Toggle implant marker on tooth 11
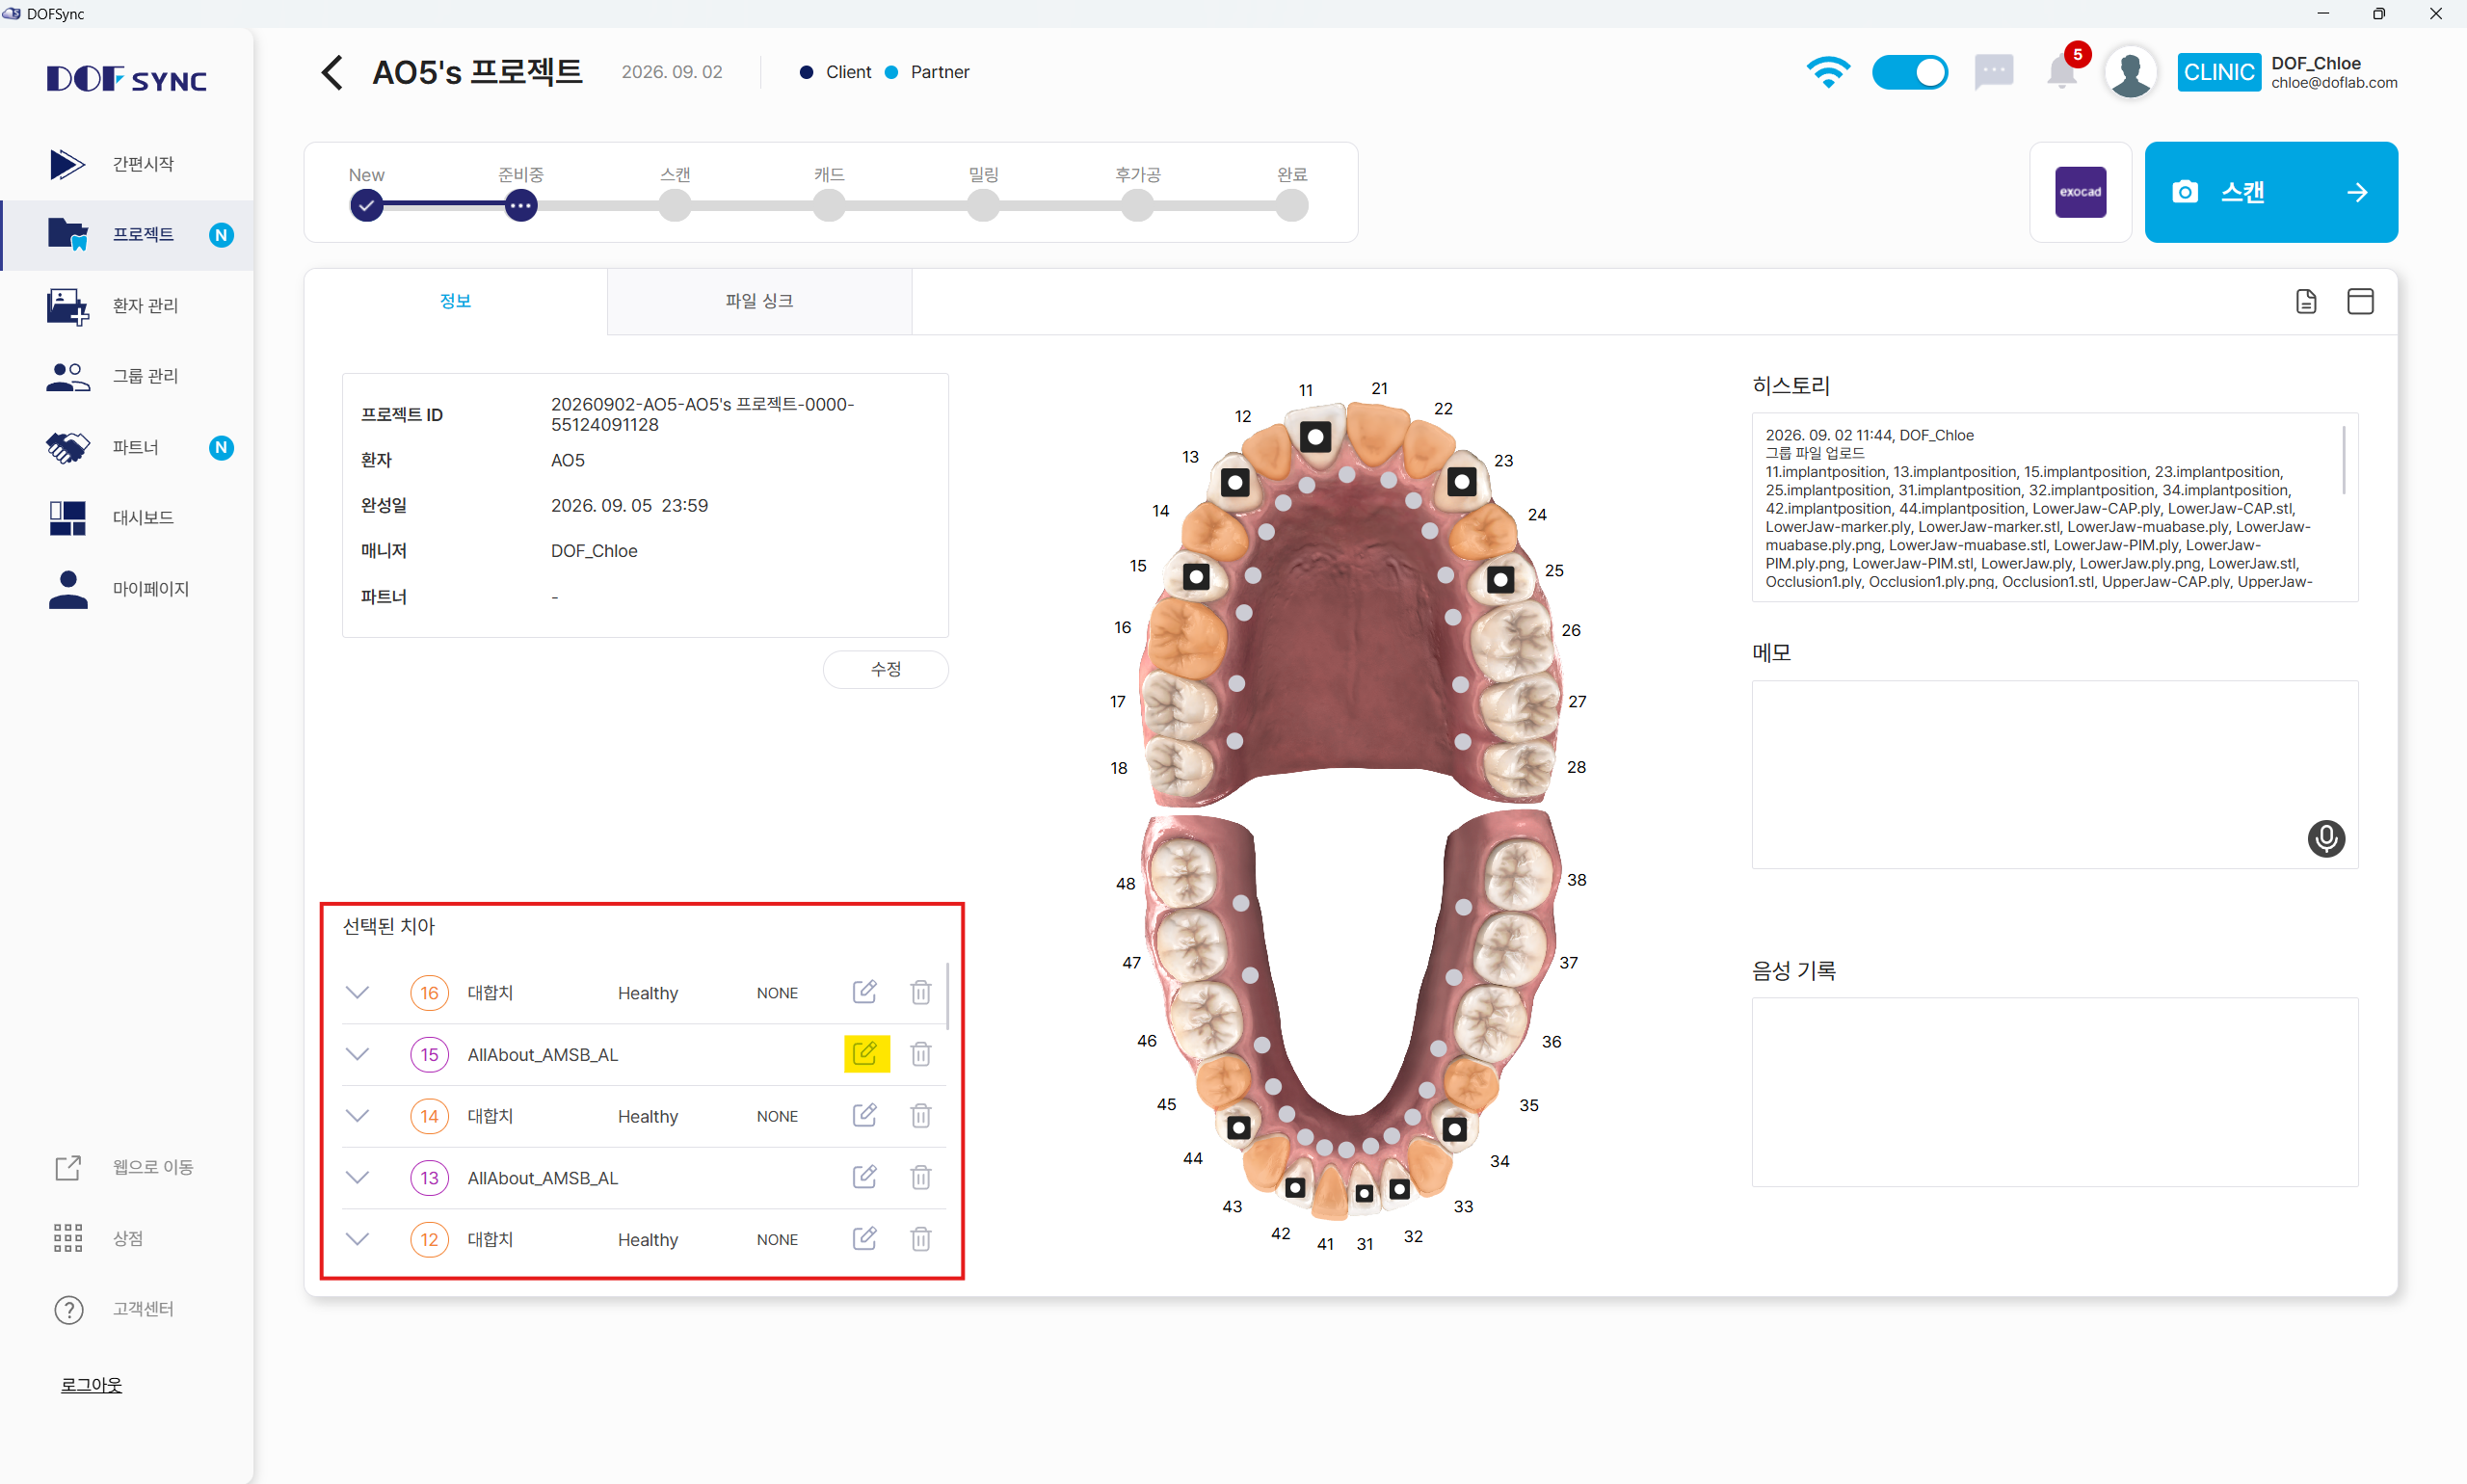This screenshot has height=1484, width=2467. [1315, 436]
